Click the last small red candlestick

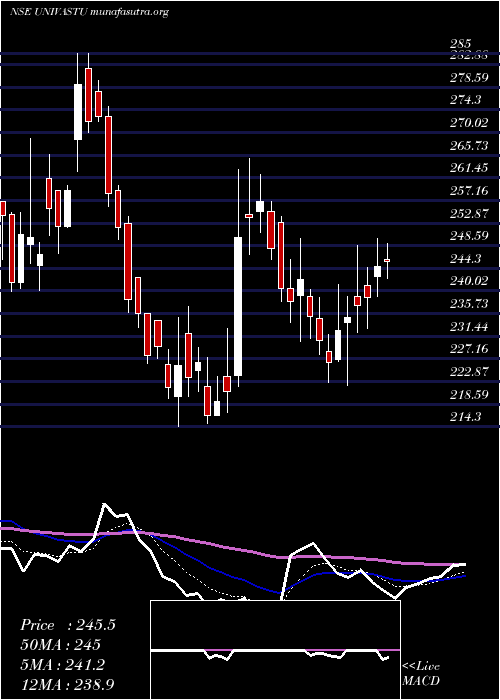coord(387,260)
